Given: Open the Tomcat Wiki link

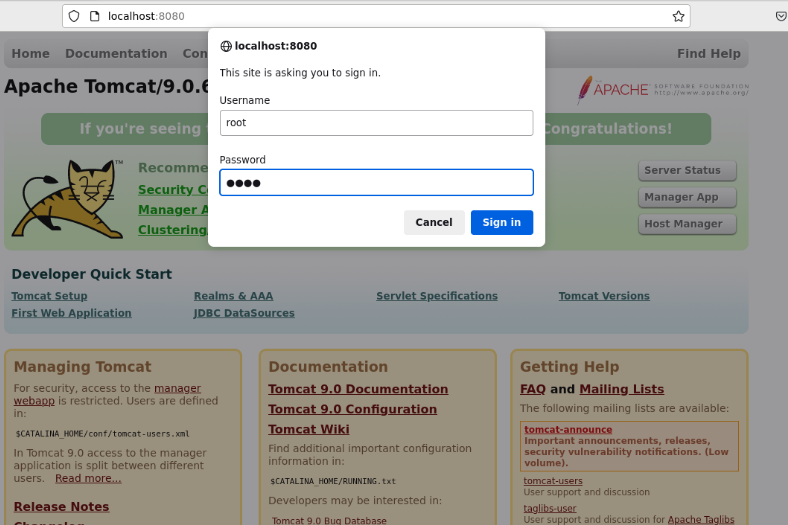Looking at the screenshot, I should point(309,430).
